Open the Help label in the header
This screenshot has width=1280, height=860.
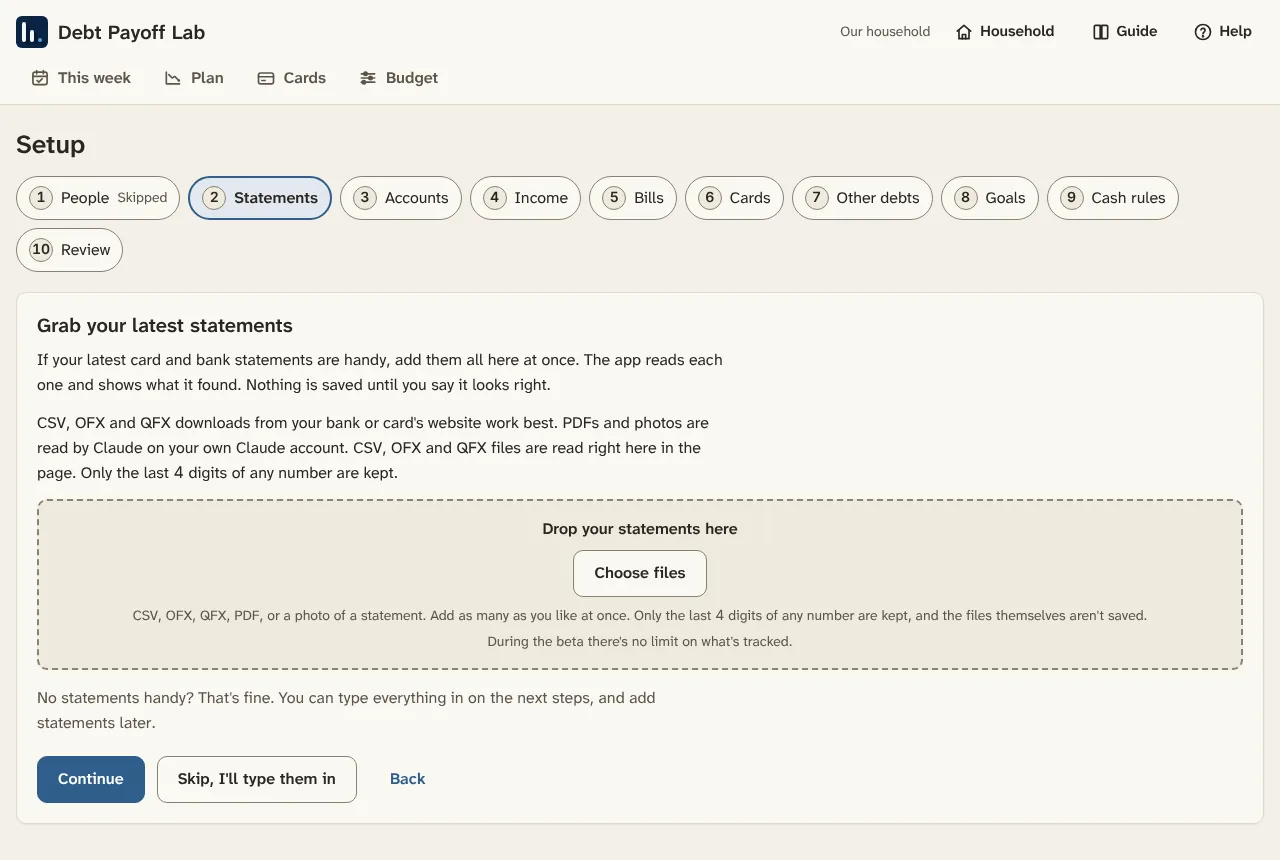pyautogui.click(x=1235, y=32)
